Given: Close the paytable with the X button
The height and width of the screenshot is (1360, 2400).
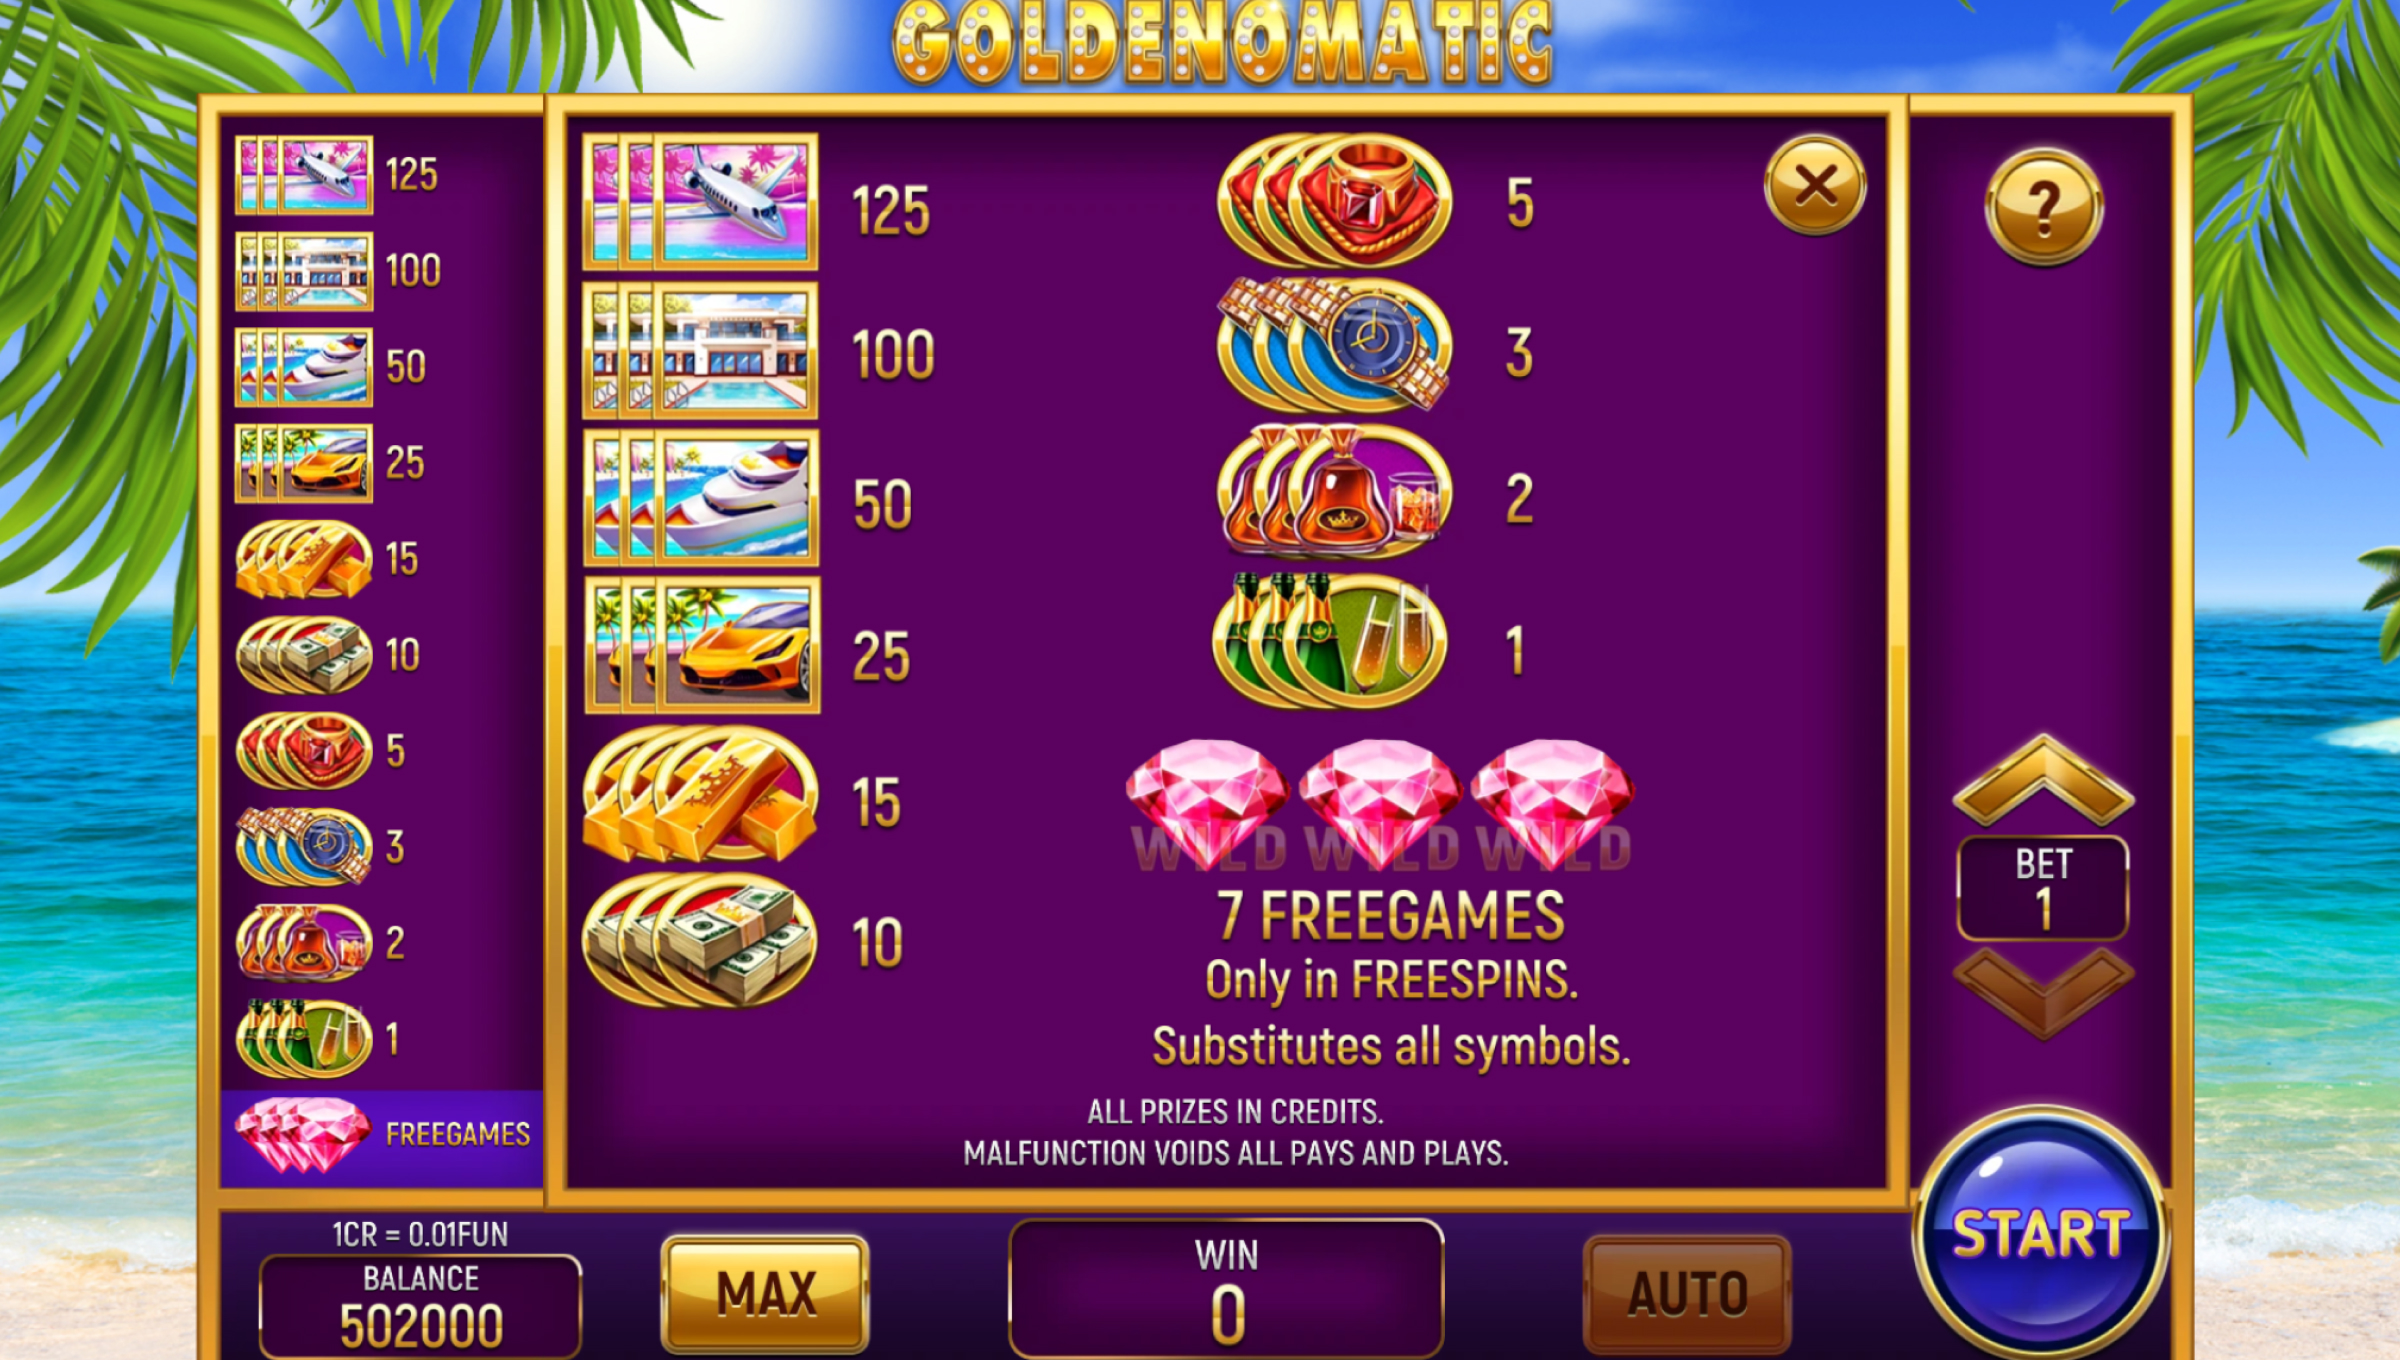Looking at the screenshot, I should (x=1815, y=185).
